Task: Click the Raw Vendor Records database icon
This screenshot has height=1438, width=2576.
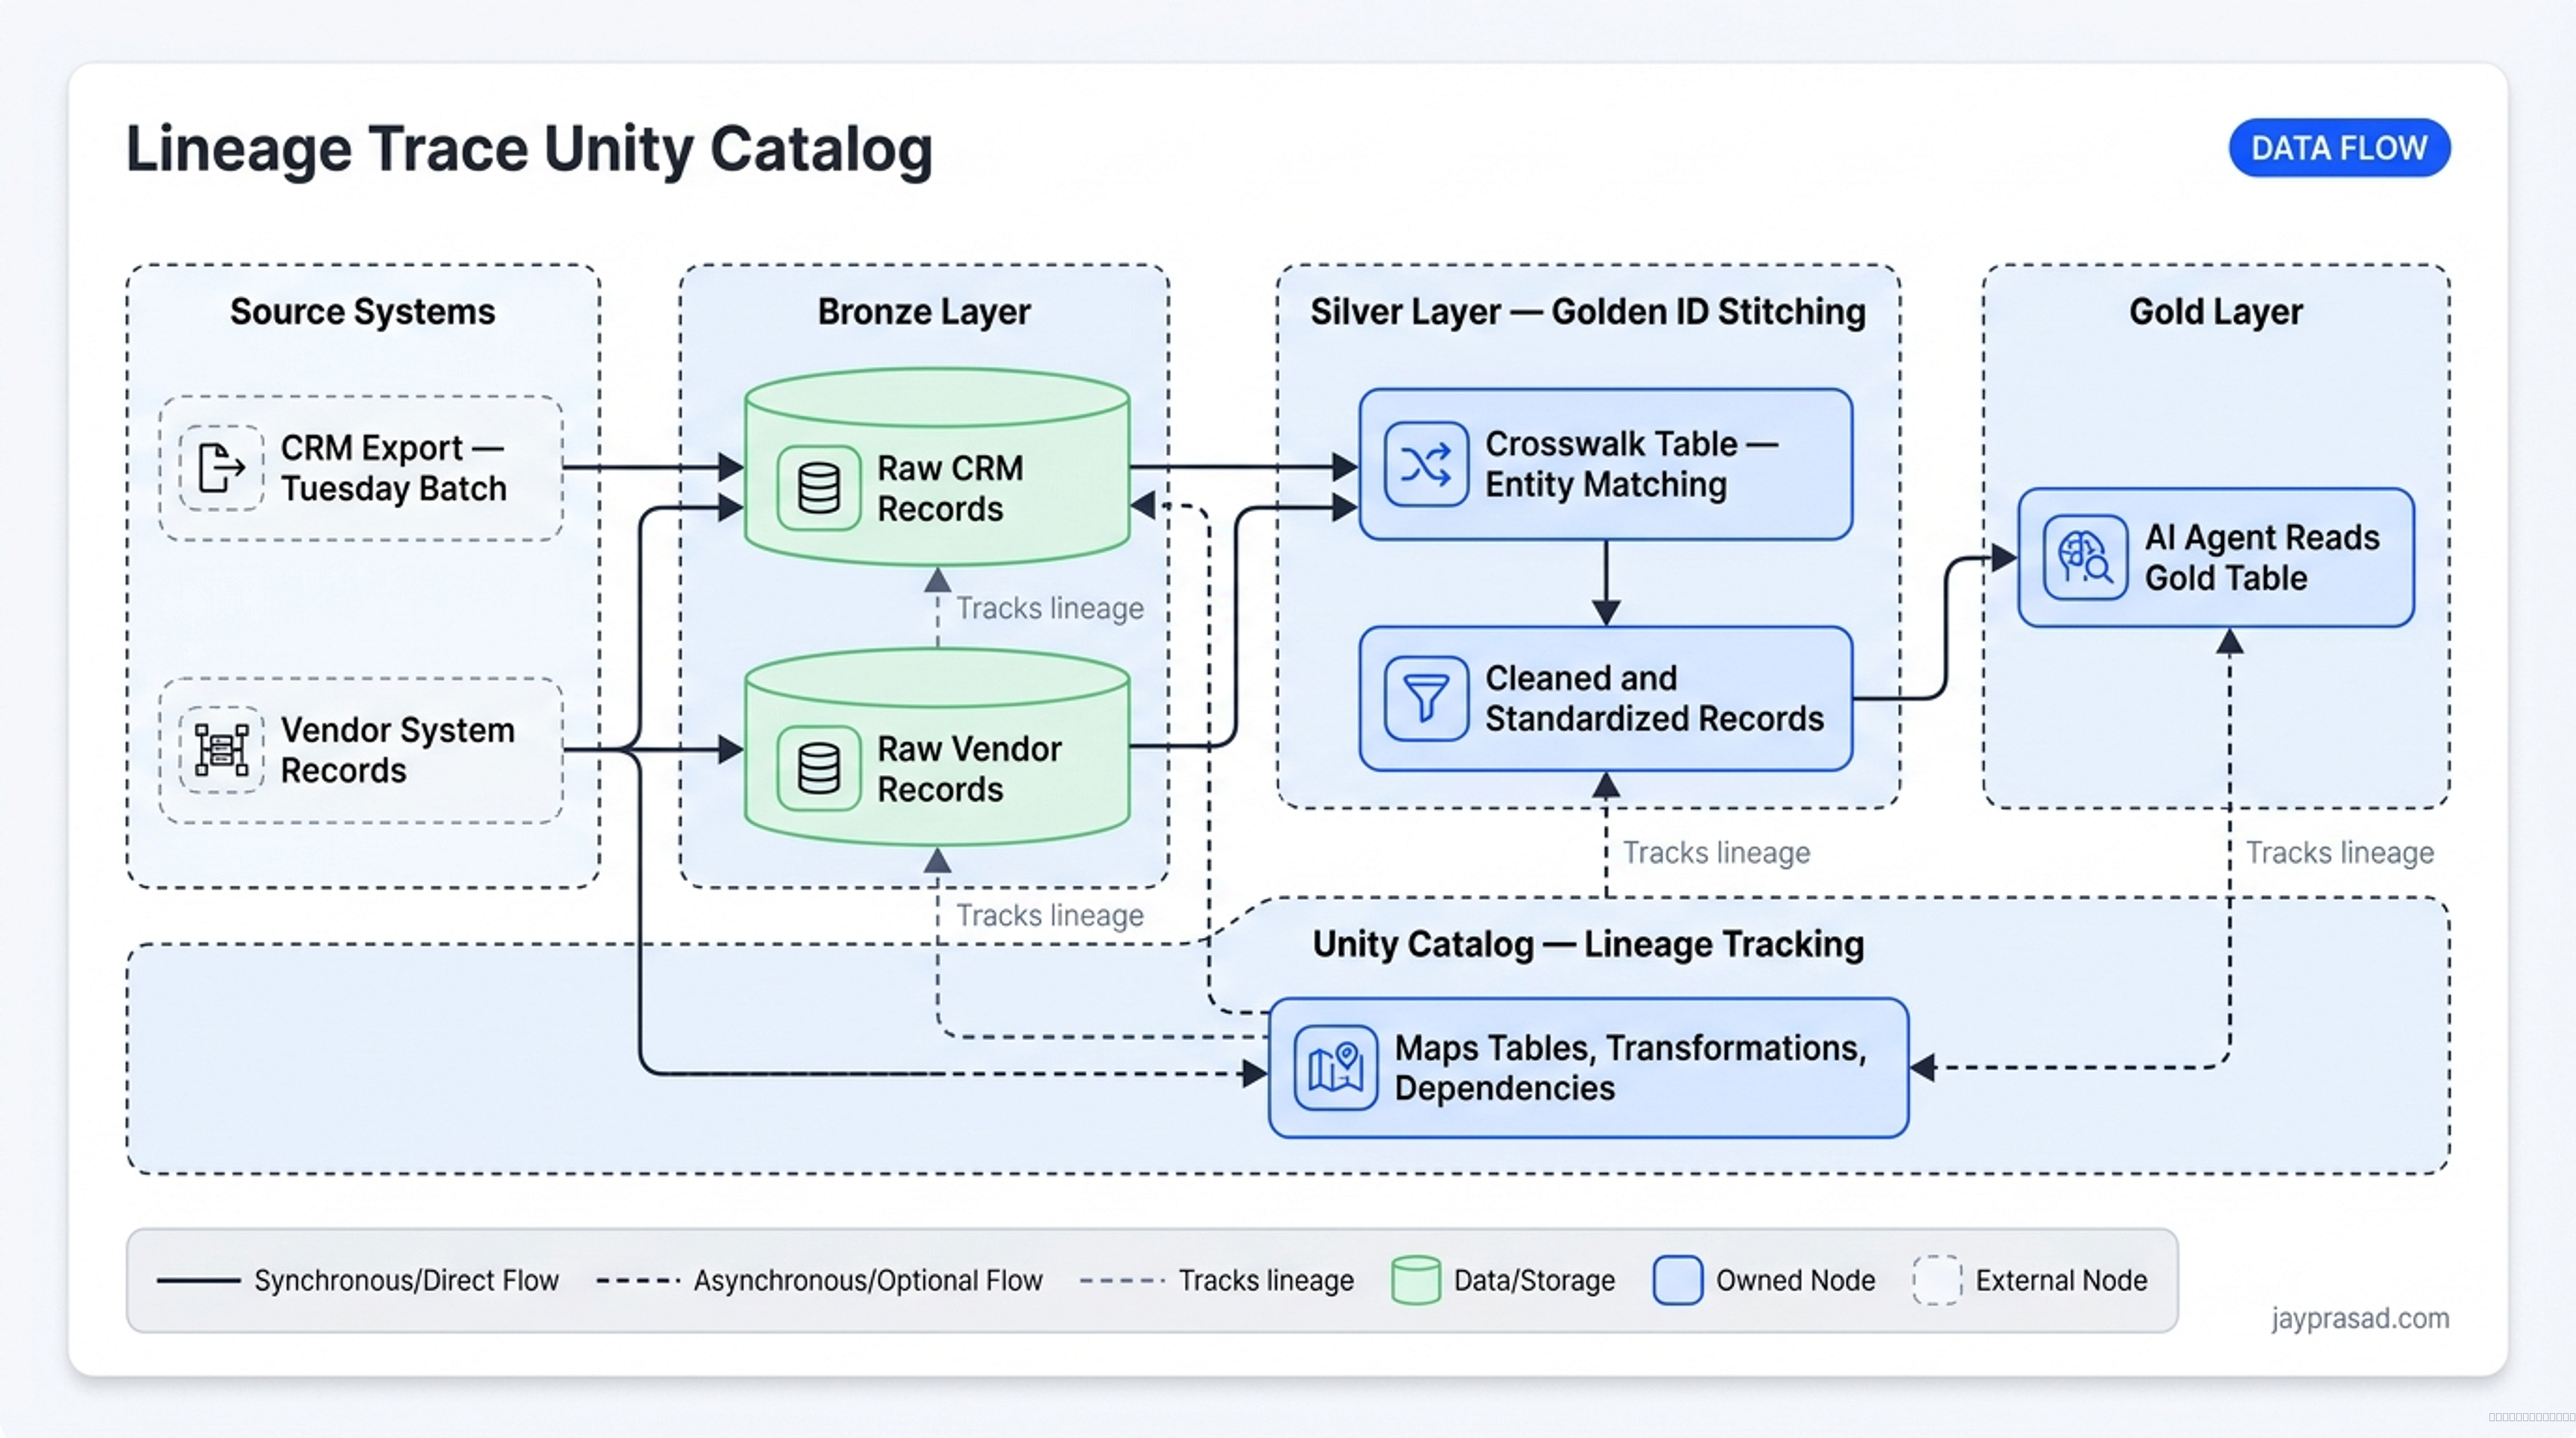Action: click(x=819, y=768)
